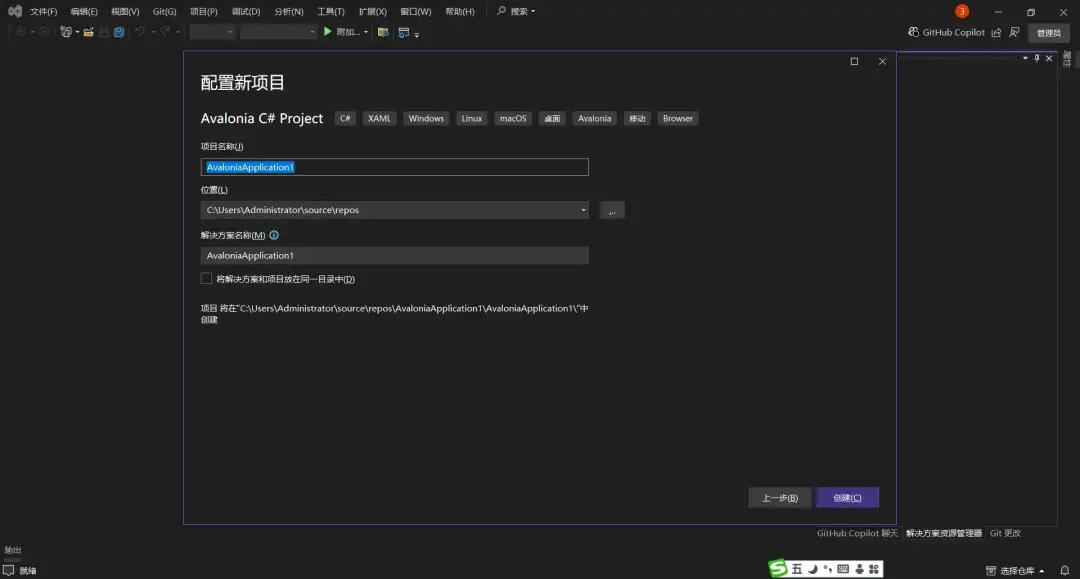Click the info icon beside 解决方案名称
The height and width of the screenshot is (579, 1080).
click(x=273, y=235)
